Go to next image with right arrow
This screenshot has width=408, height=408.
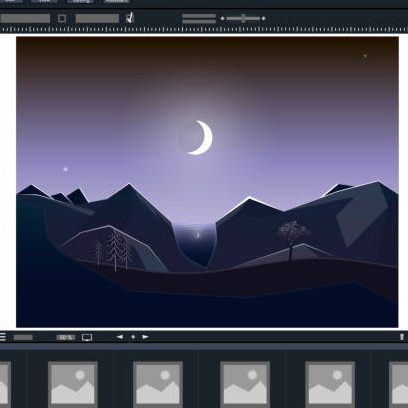pos(145,337)
